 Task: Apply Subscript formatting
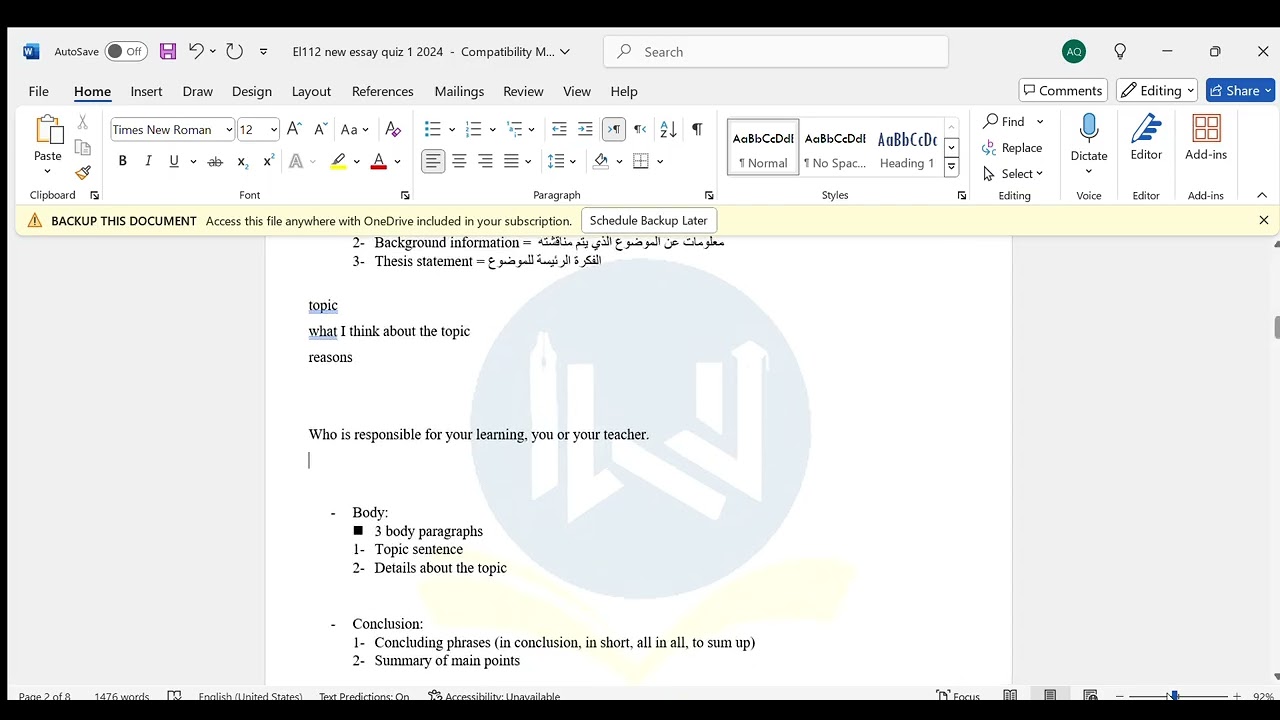[243, 161]
